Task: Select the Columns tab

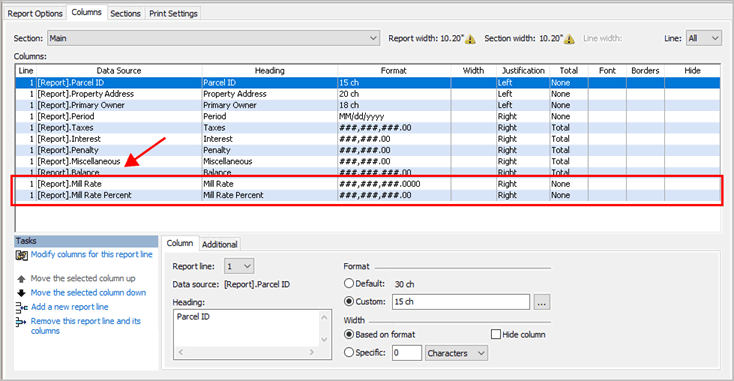Action: [x=87, y=12]
